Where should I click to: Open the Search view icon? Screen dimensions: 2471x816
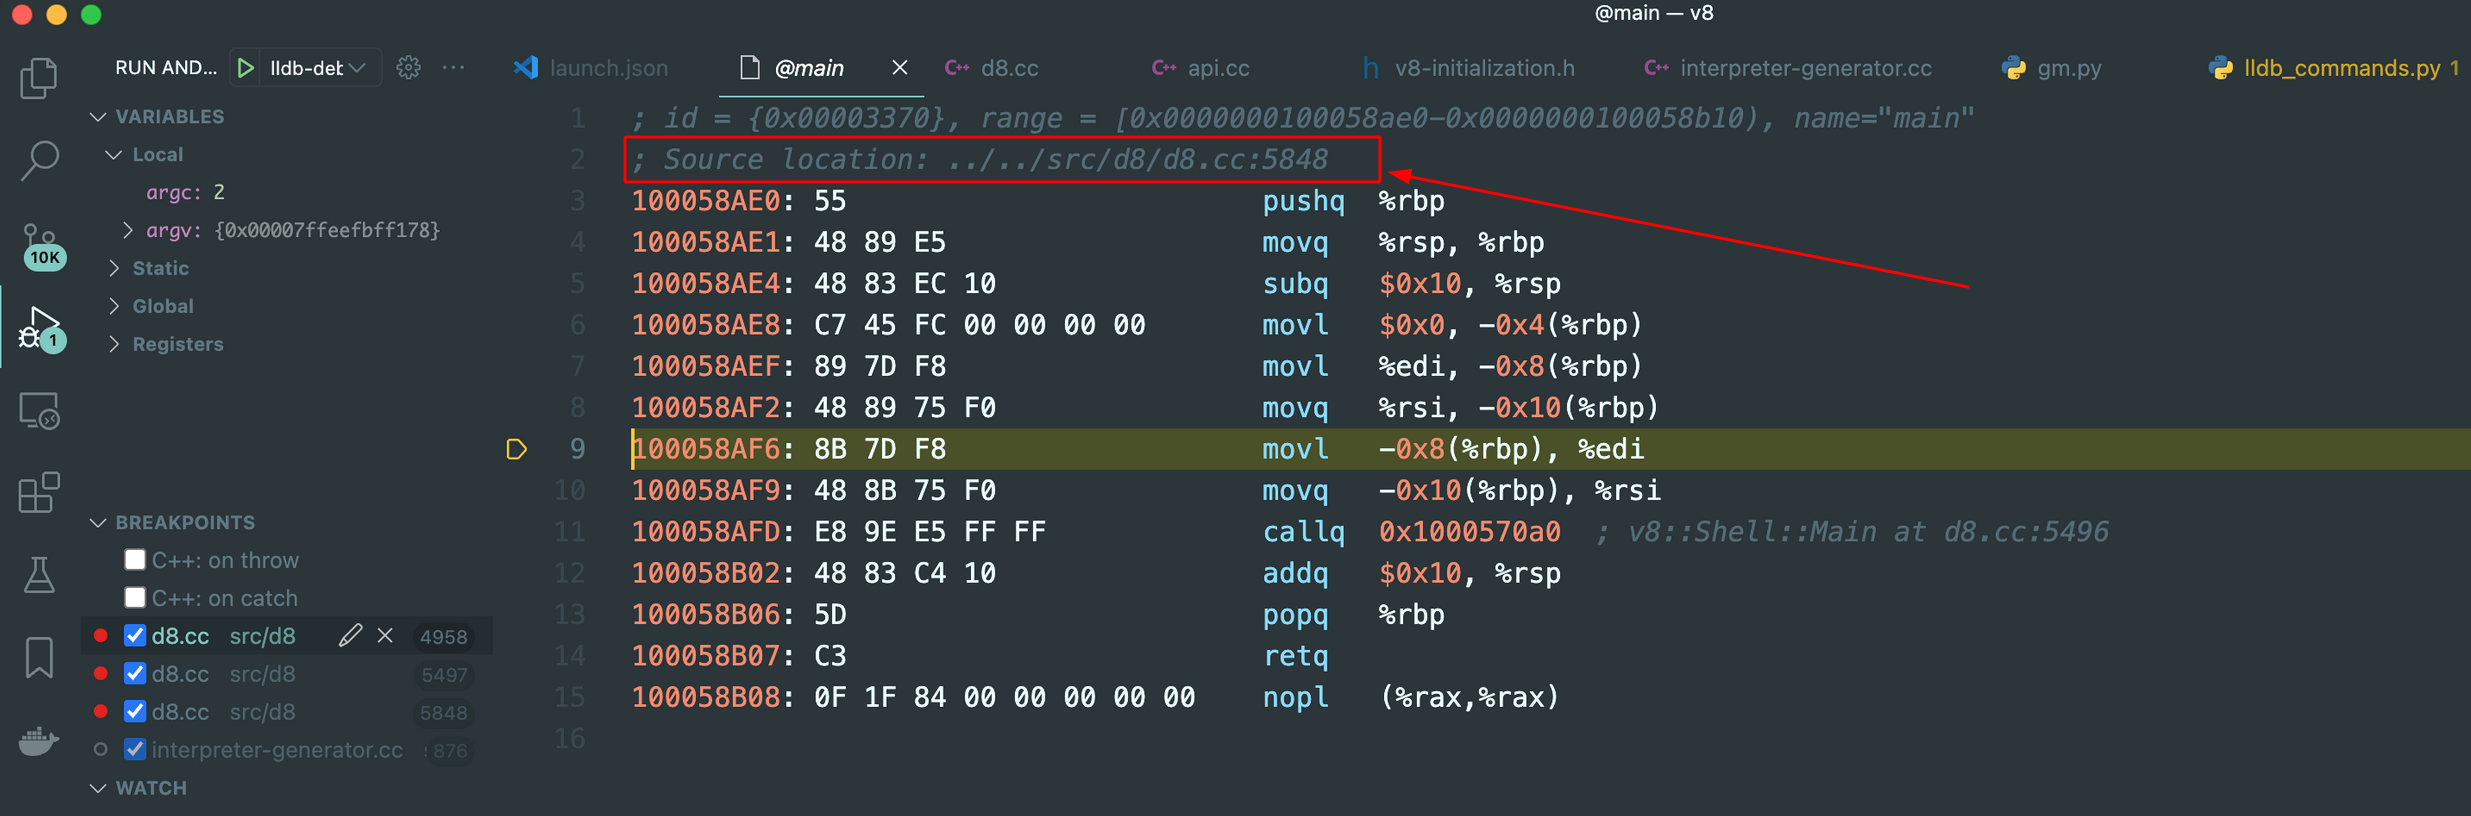coord(39,160)
